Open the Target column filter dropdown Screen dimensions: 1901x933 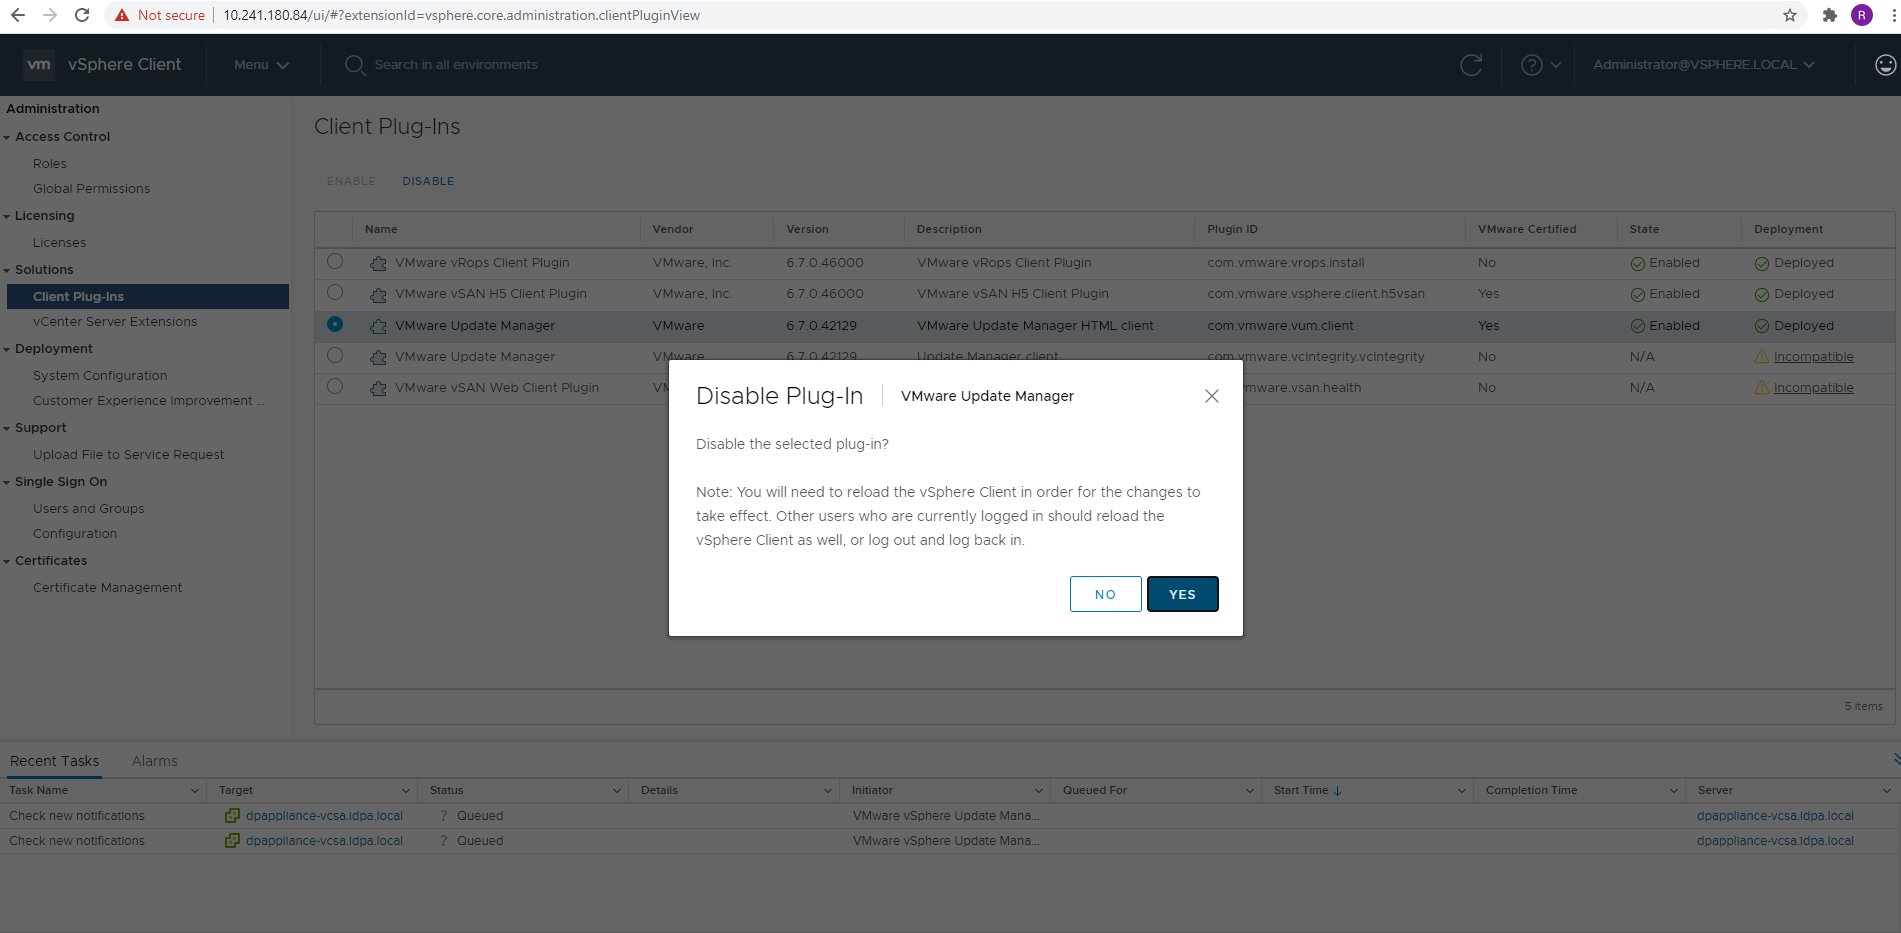pyautogui.click(x=405, y=791)
